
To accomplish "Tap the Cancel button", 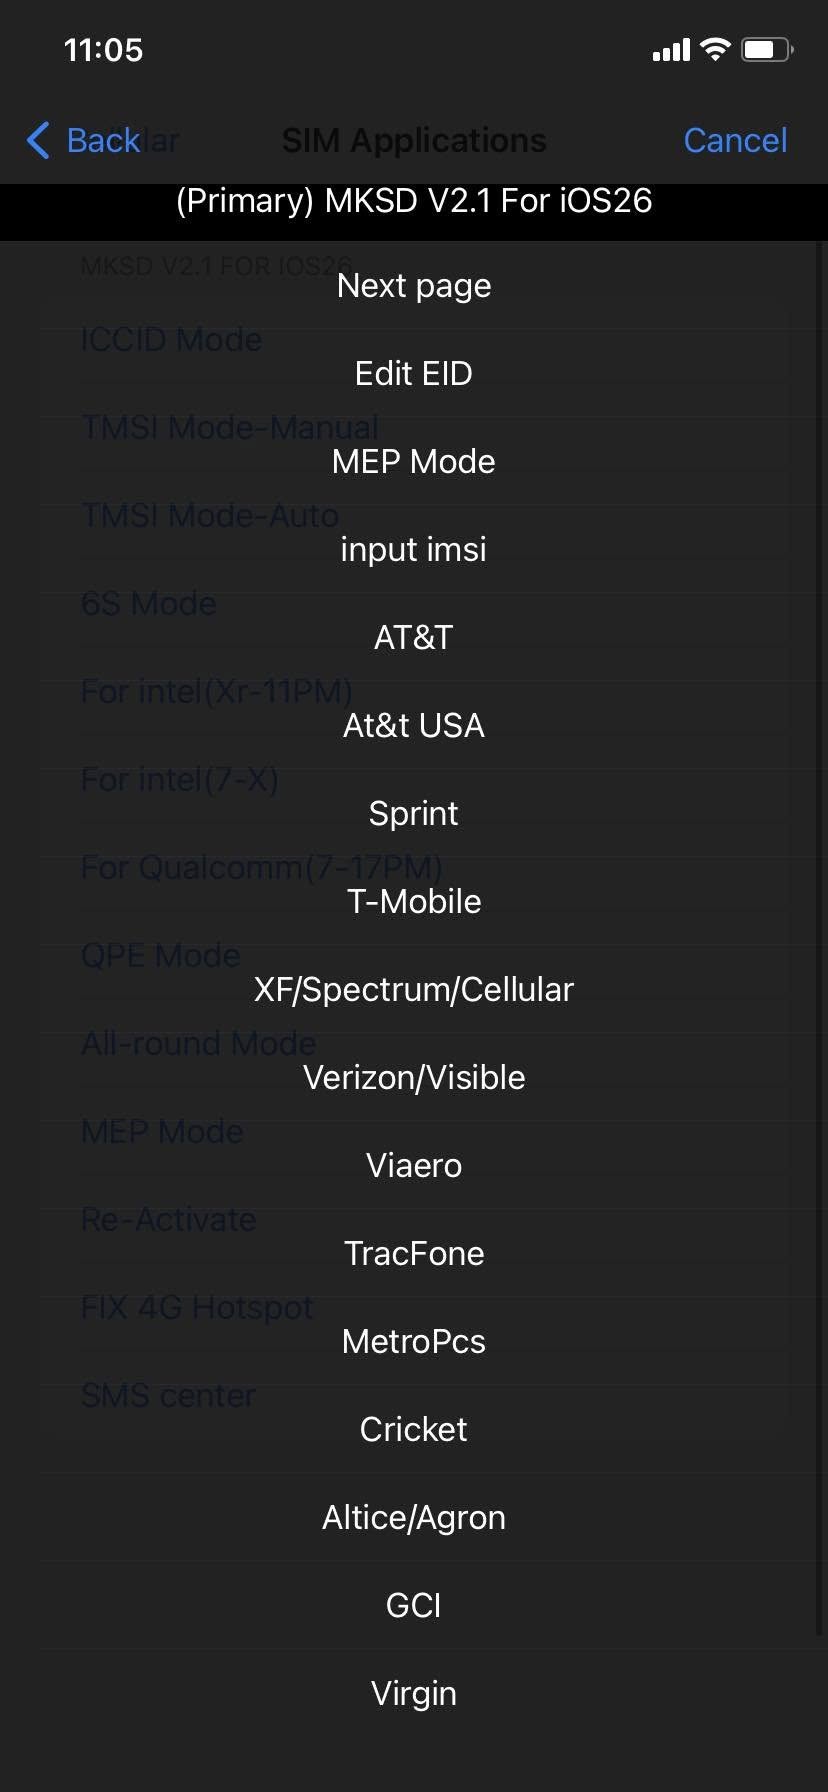I will (735, 141).
